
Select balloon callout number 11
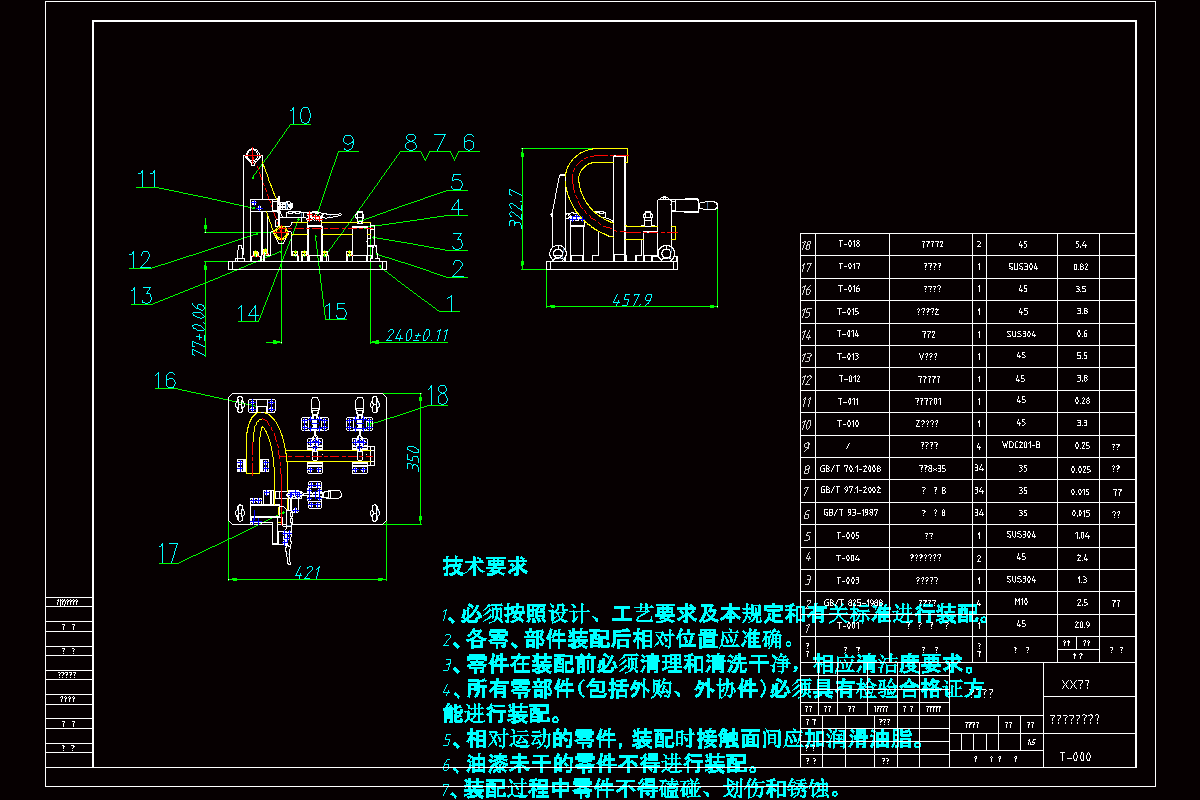click(x=148, y=180)
